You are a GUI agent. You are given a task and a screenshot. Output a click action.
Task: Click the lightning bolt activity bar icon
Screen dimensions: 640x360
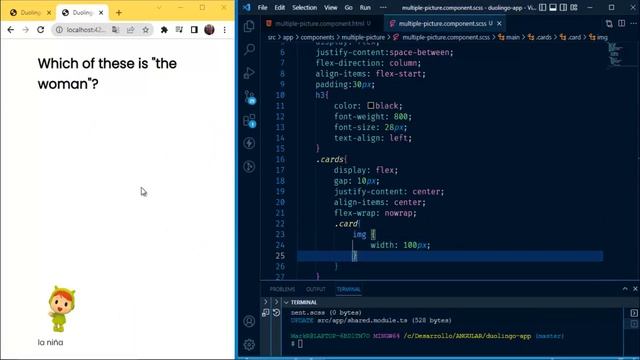coord(249,143)
